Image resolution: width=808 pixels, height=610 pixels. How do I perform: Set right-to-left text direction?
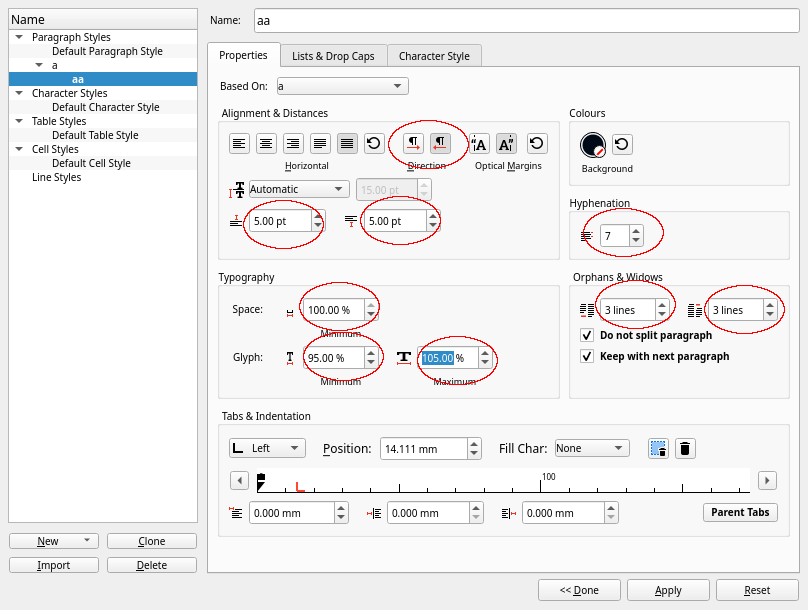(440, 144)
